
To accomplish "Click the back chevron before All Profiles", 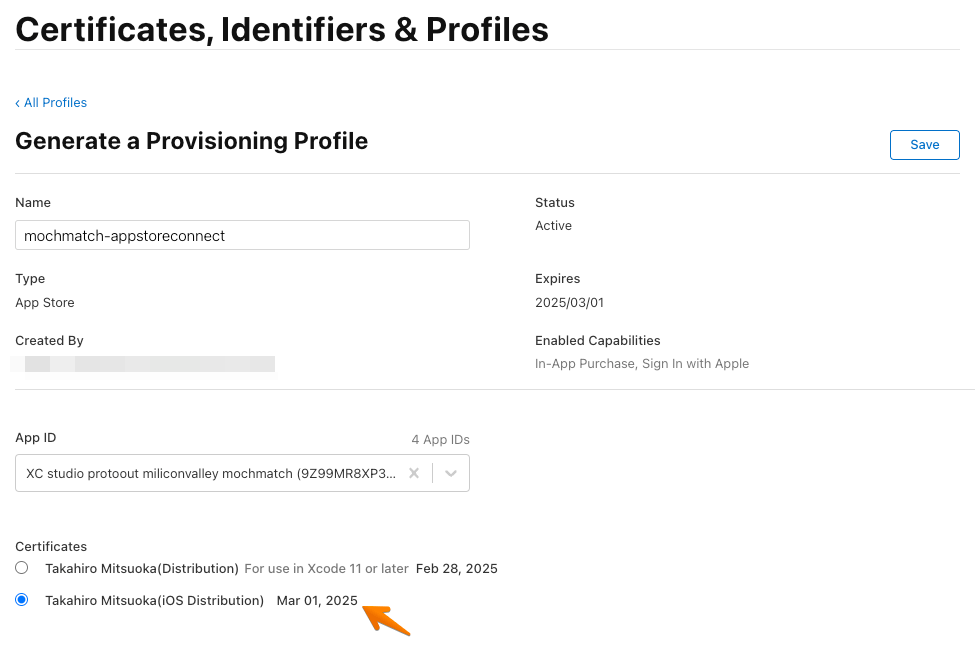I will point(17,103).
